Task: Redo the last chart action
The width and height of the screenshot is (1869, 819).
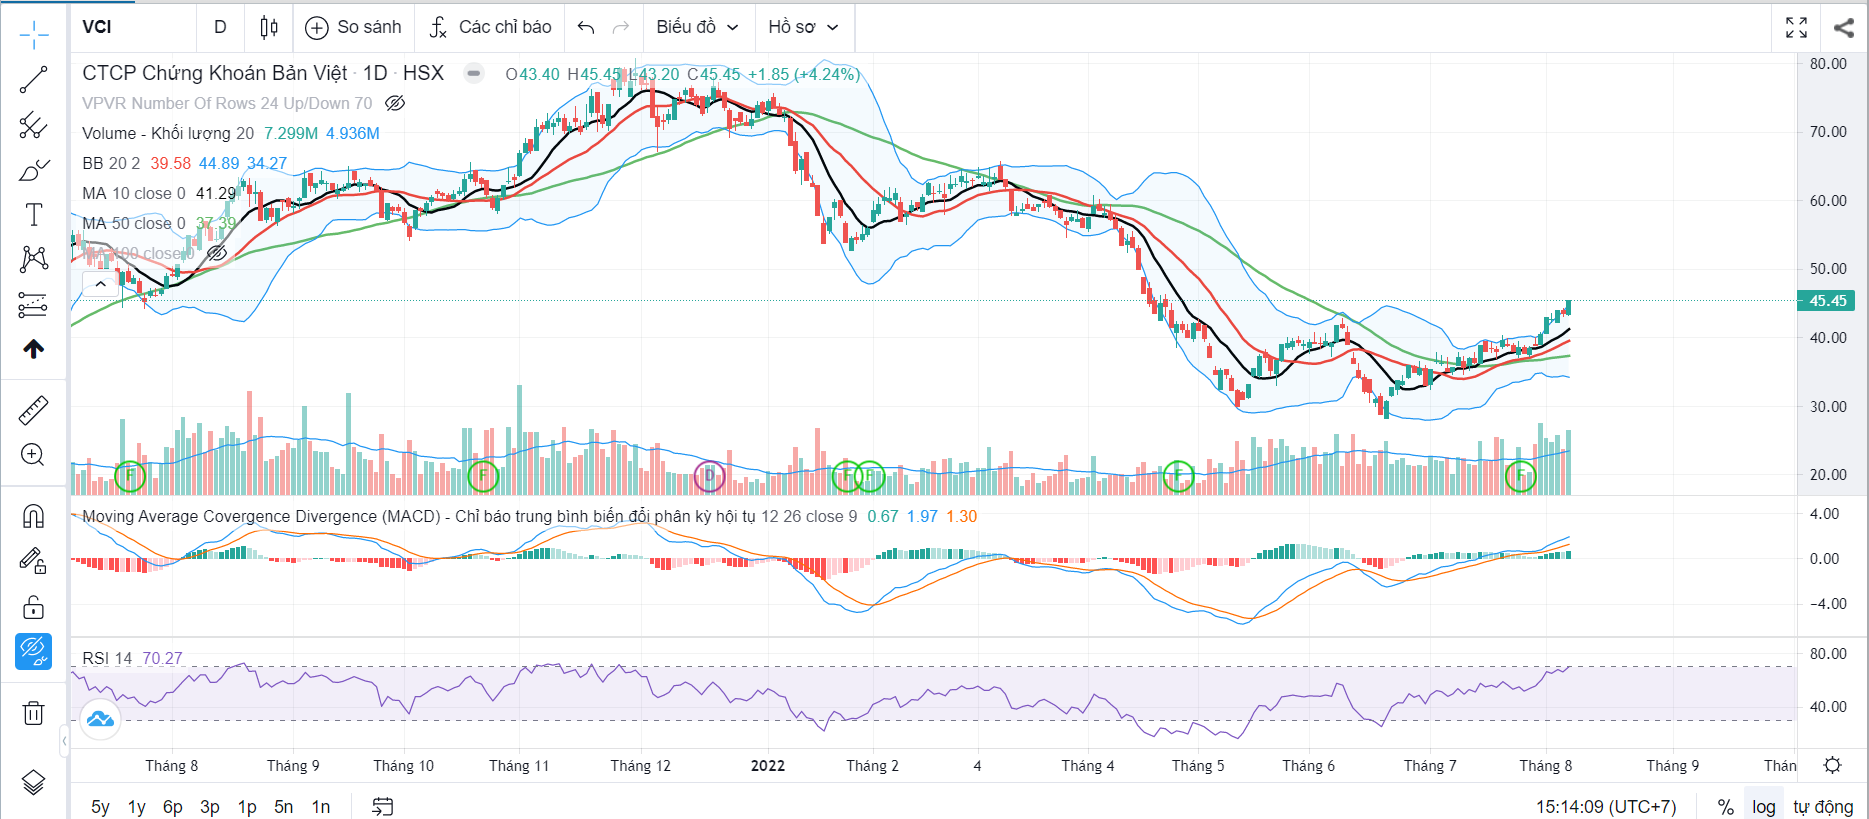Action: click(621, 27)
